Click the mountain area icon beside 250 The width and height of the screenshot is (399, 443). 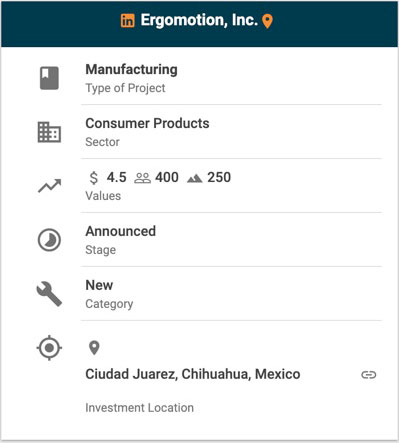[195, 179]
